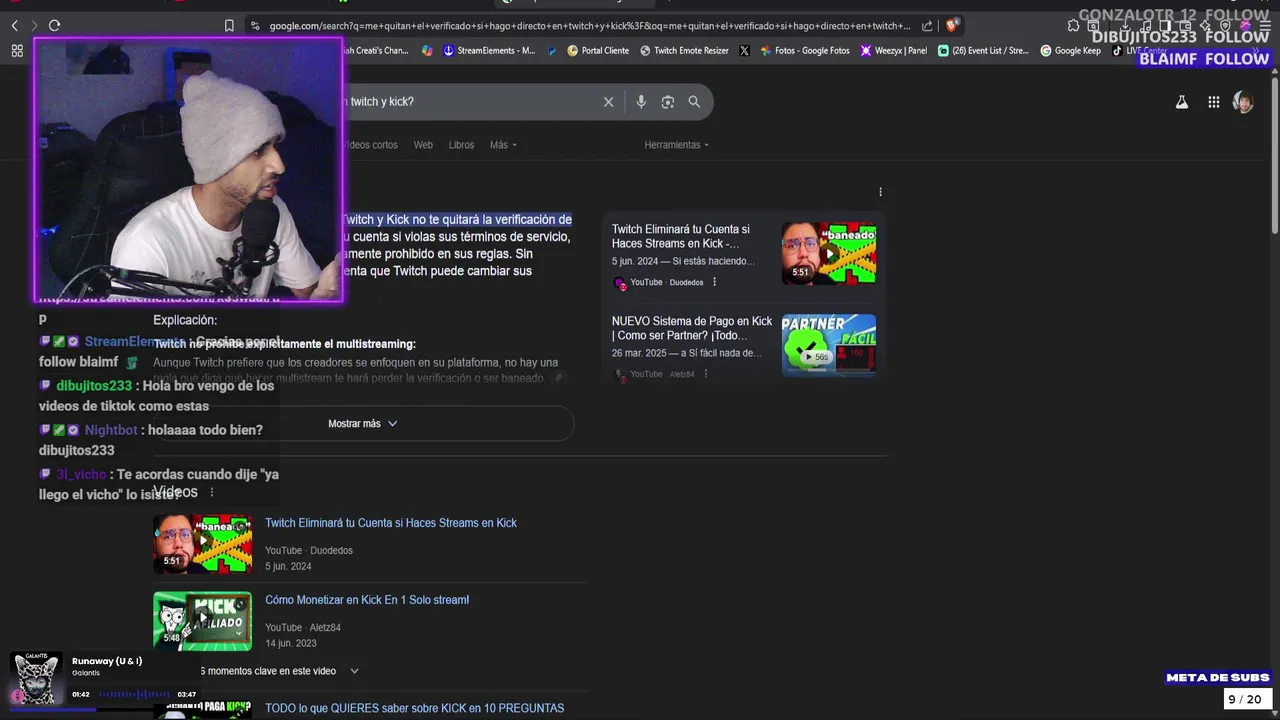
Task: Open the apps grid in bookmarks bar
Action: pos(17,51)
